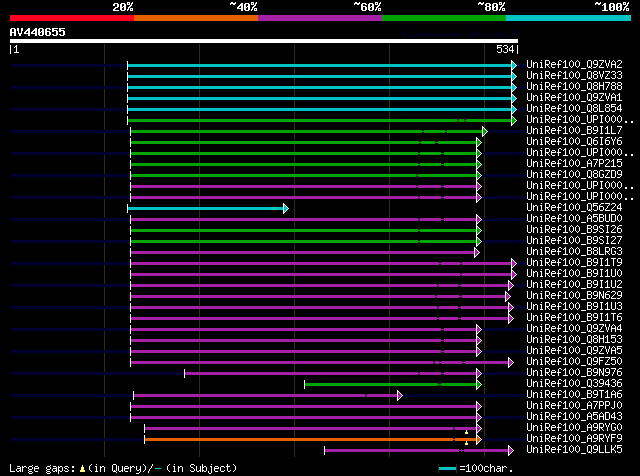Screen dimensions: 640x476
Task: Click the arrowhead ending the Q9FZ50 alignment
Action: [511, 363]
